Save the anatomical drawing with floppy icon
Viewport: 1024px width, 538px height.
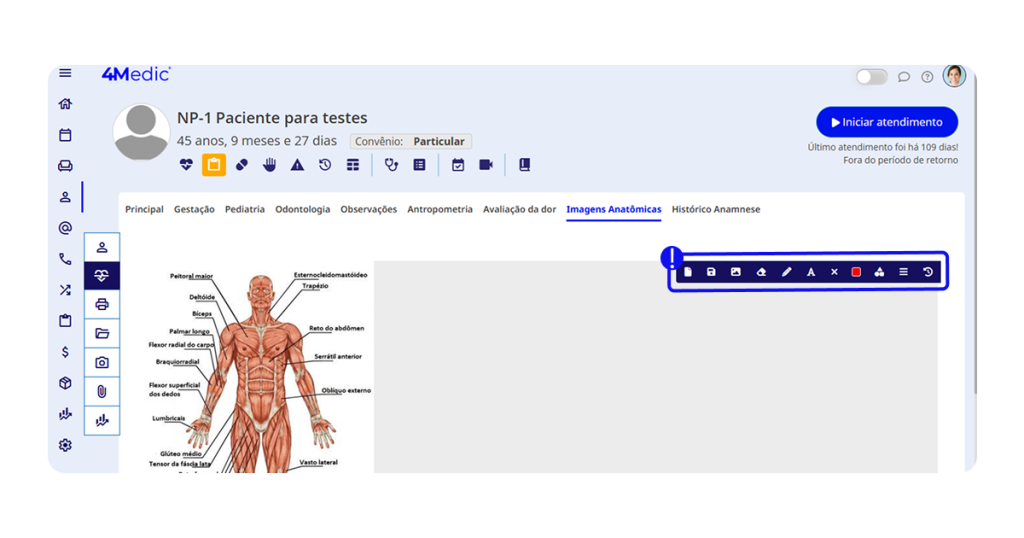pos(711,272)
